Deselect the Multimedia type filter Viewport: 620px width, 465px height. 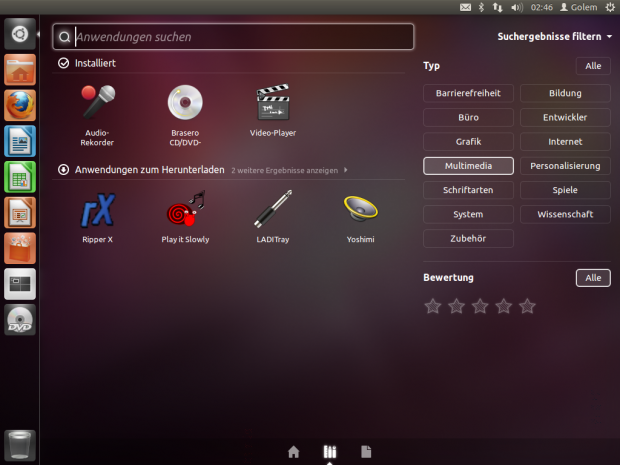click(x=468, y=166)
